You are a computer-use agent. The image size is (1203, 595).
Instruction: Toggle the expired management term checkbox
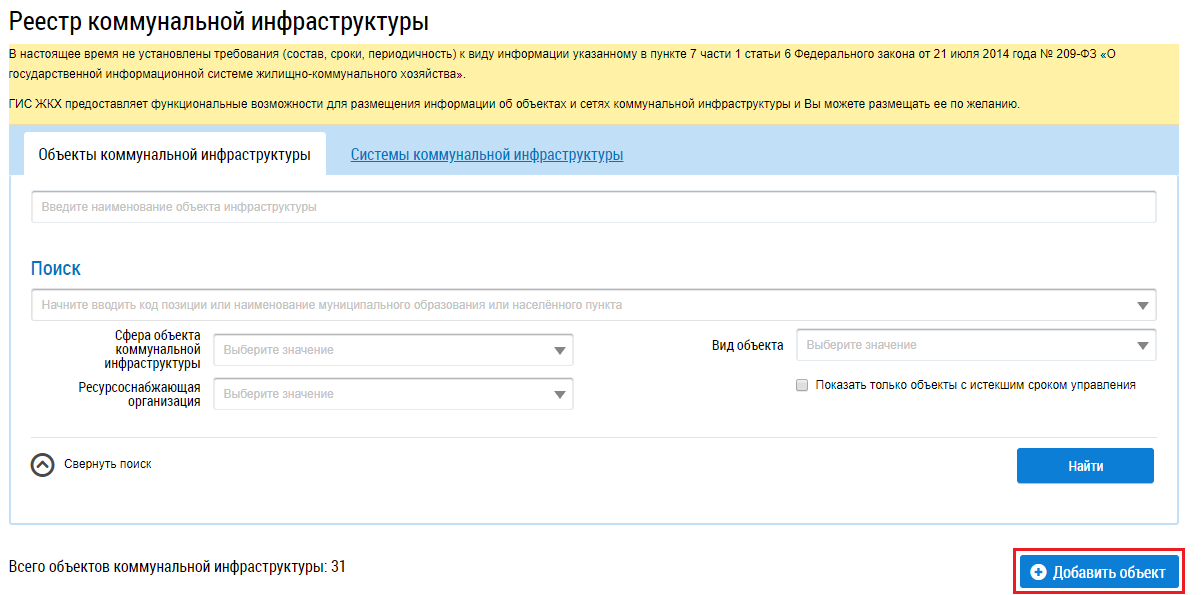802,385
